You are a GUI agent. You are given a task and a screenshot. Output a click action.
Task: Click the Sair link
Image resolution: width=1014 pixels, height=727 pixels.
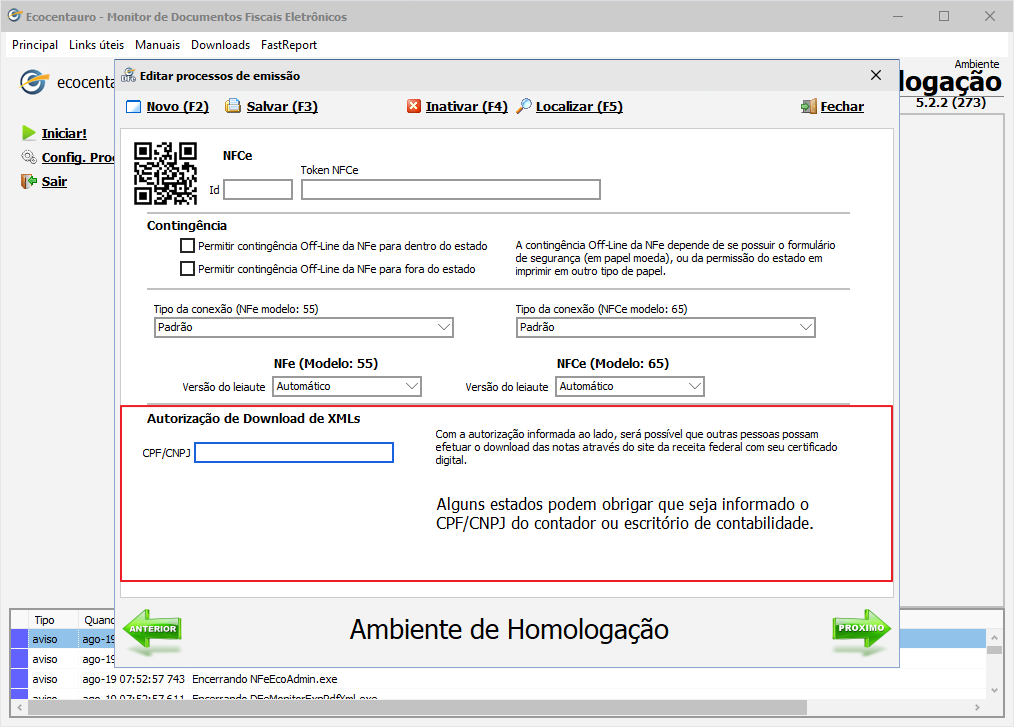click(x=54, y=182)
